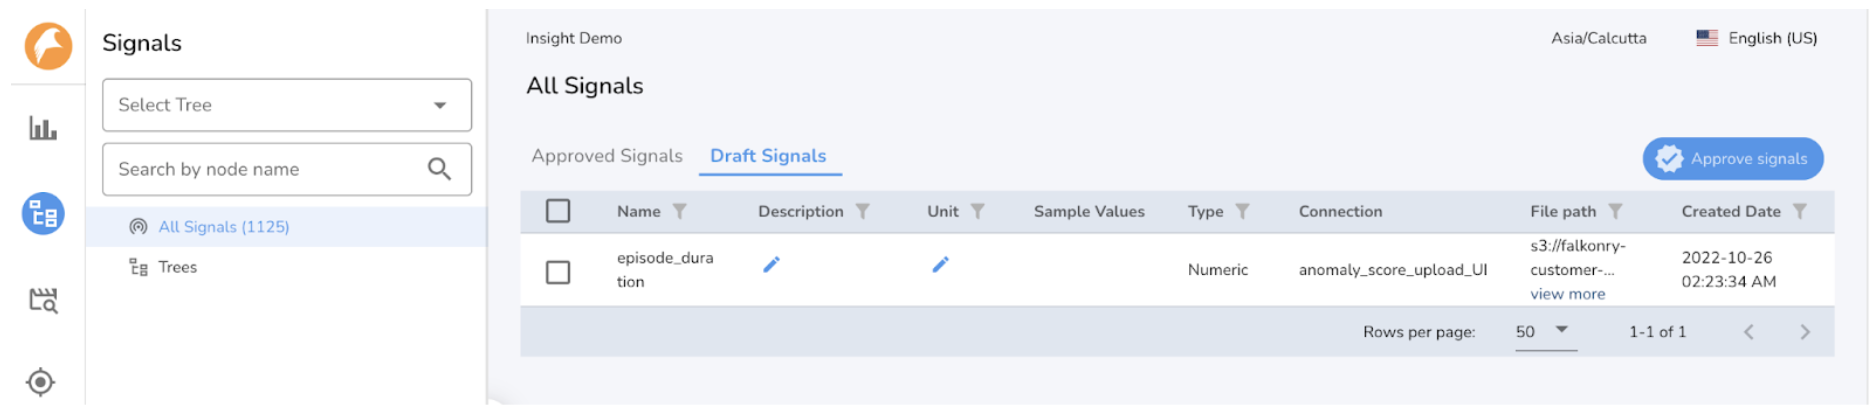Screen dimensions: 1870x416
Task: Filter by Created Date funnel icon
Action: [x=1800, y=211]
